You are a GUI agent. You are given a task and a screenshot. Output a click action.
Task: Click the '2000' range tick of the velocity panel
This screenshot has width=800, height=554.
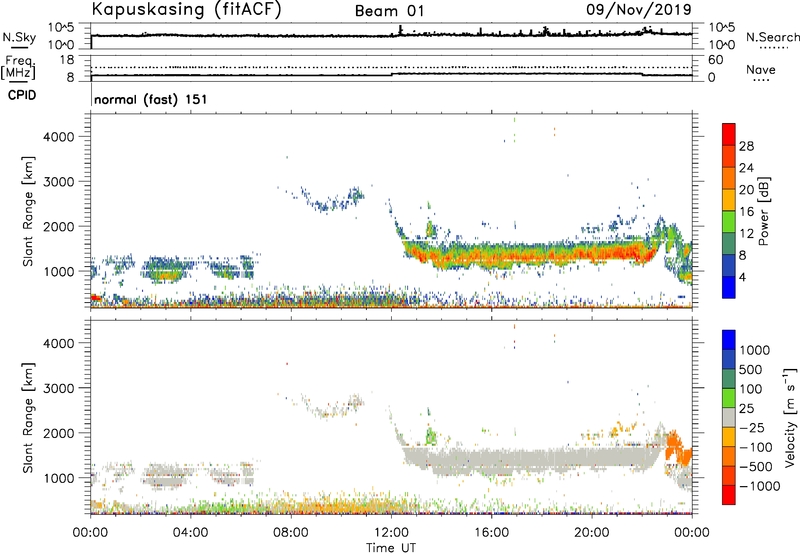[x=58, y=433]
